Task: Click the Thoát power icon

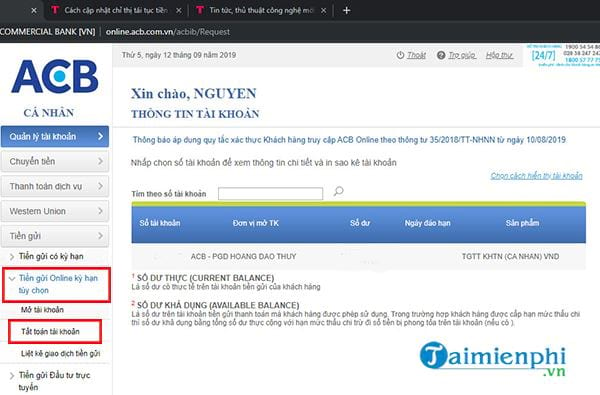Action: click(400, 55)
